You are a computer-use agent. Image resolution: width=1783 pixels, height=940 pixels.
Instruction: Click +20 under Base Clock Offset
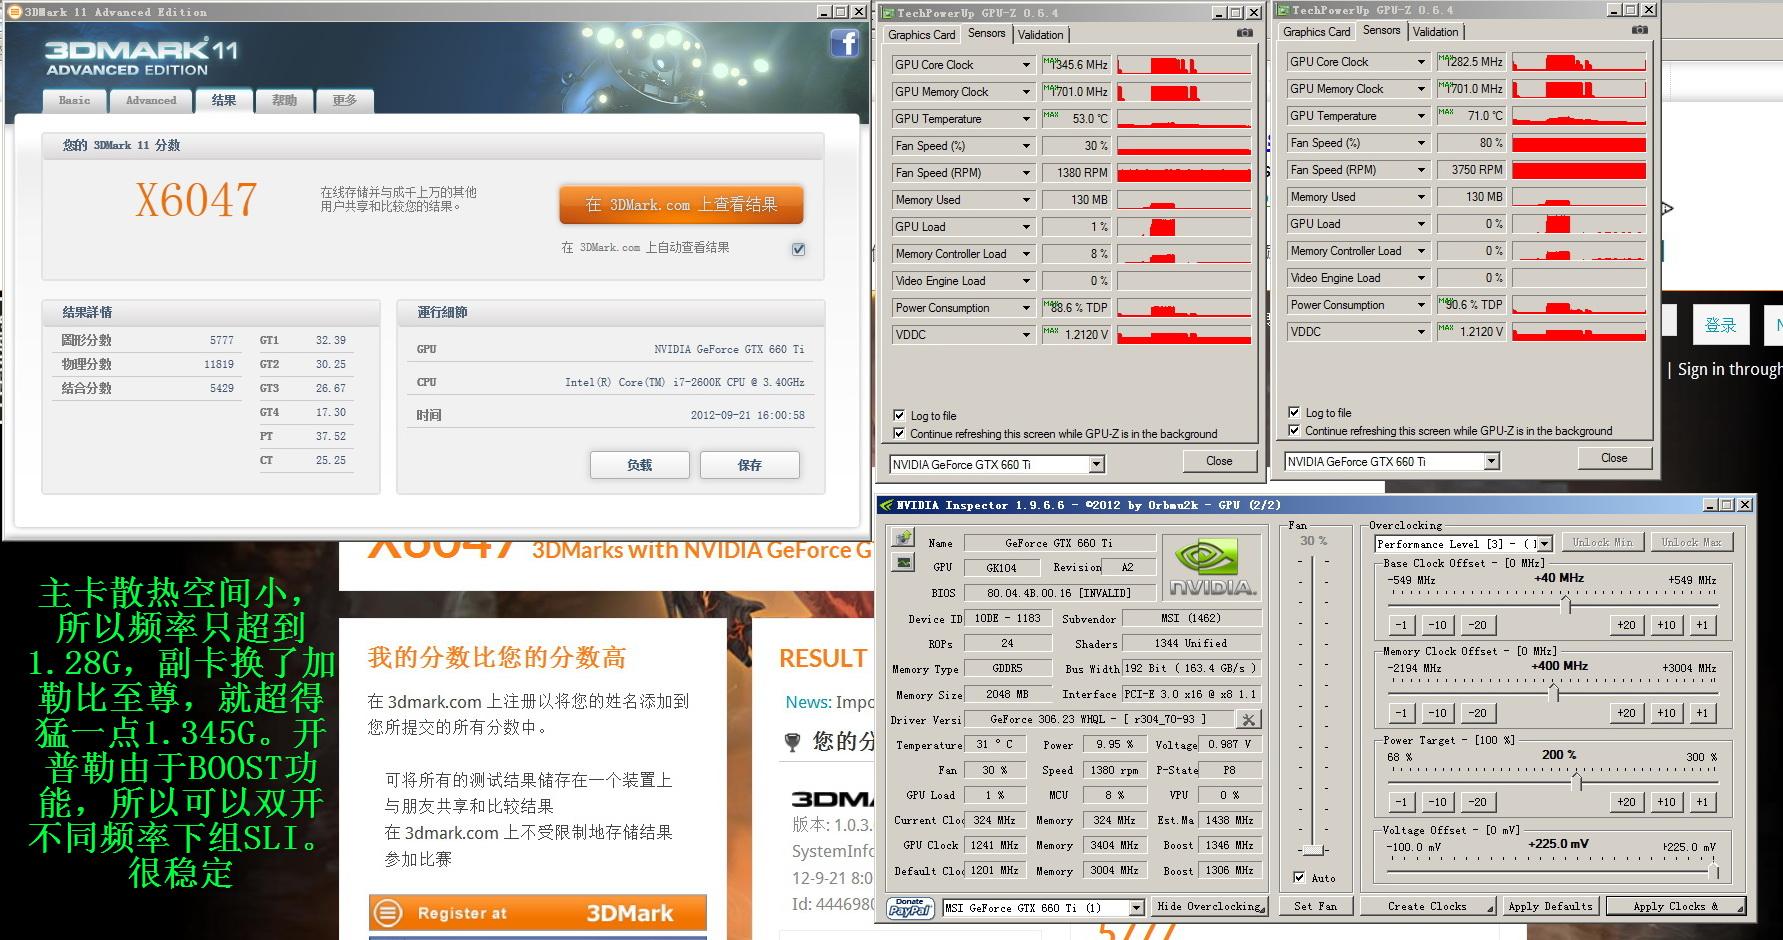tap(1626, 625)
